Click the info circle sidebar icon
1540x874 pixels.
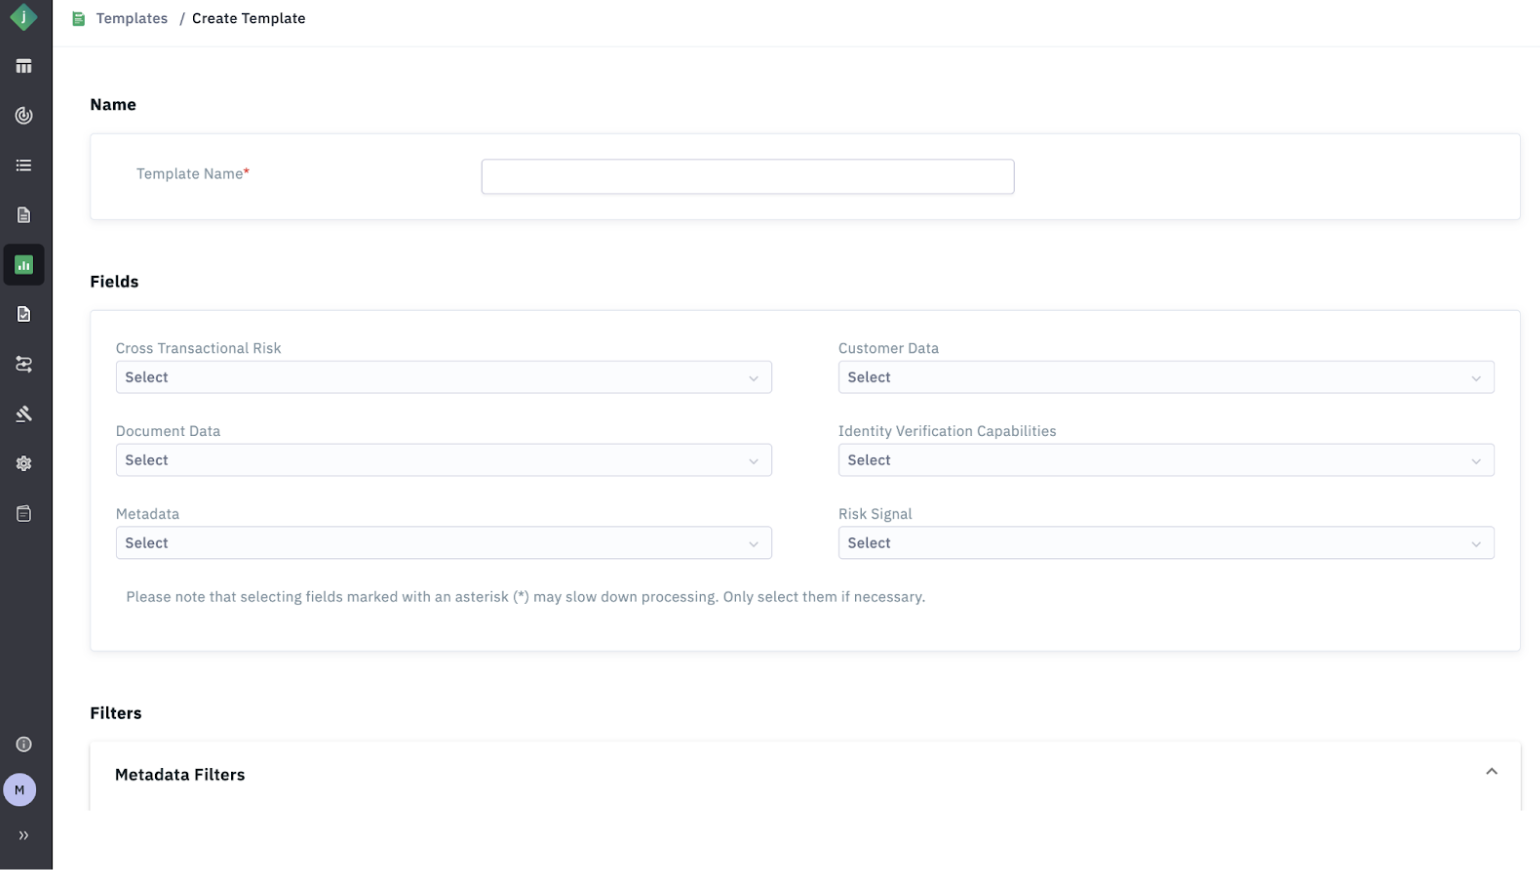(x=24, y=745)
